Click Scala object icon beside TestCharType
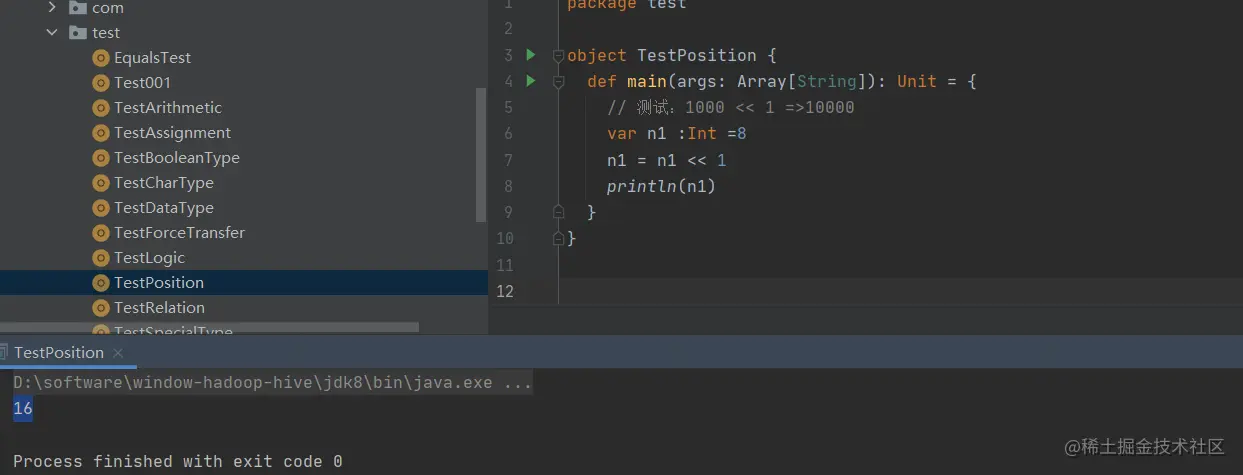1243x475 pixels. coord(100,183)
